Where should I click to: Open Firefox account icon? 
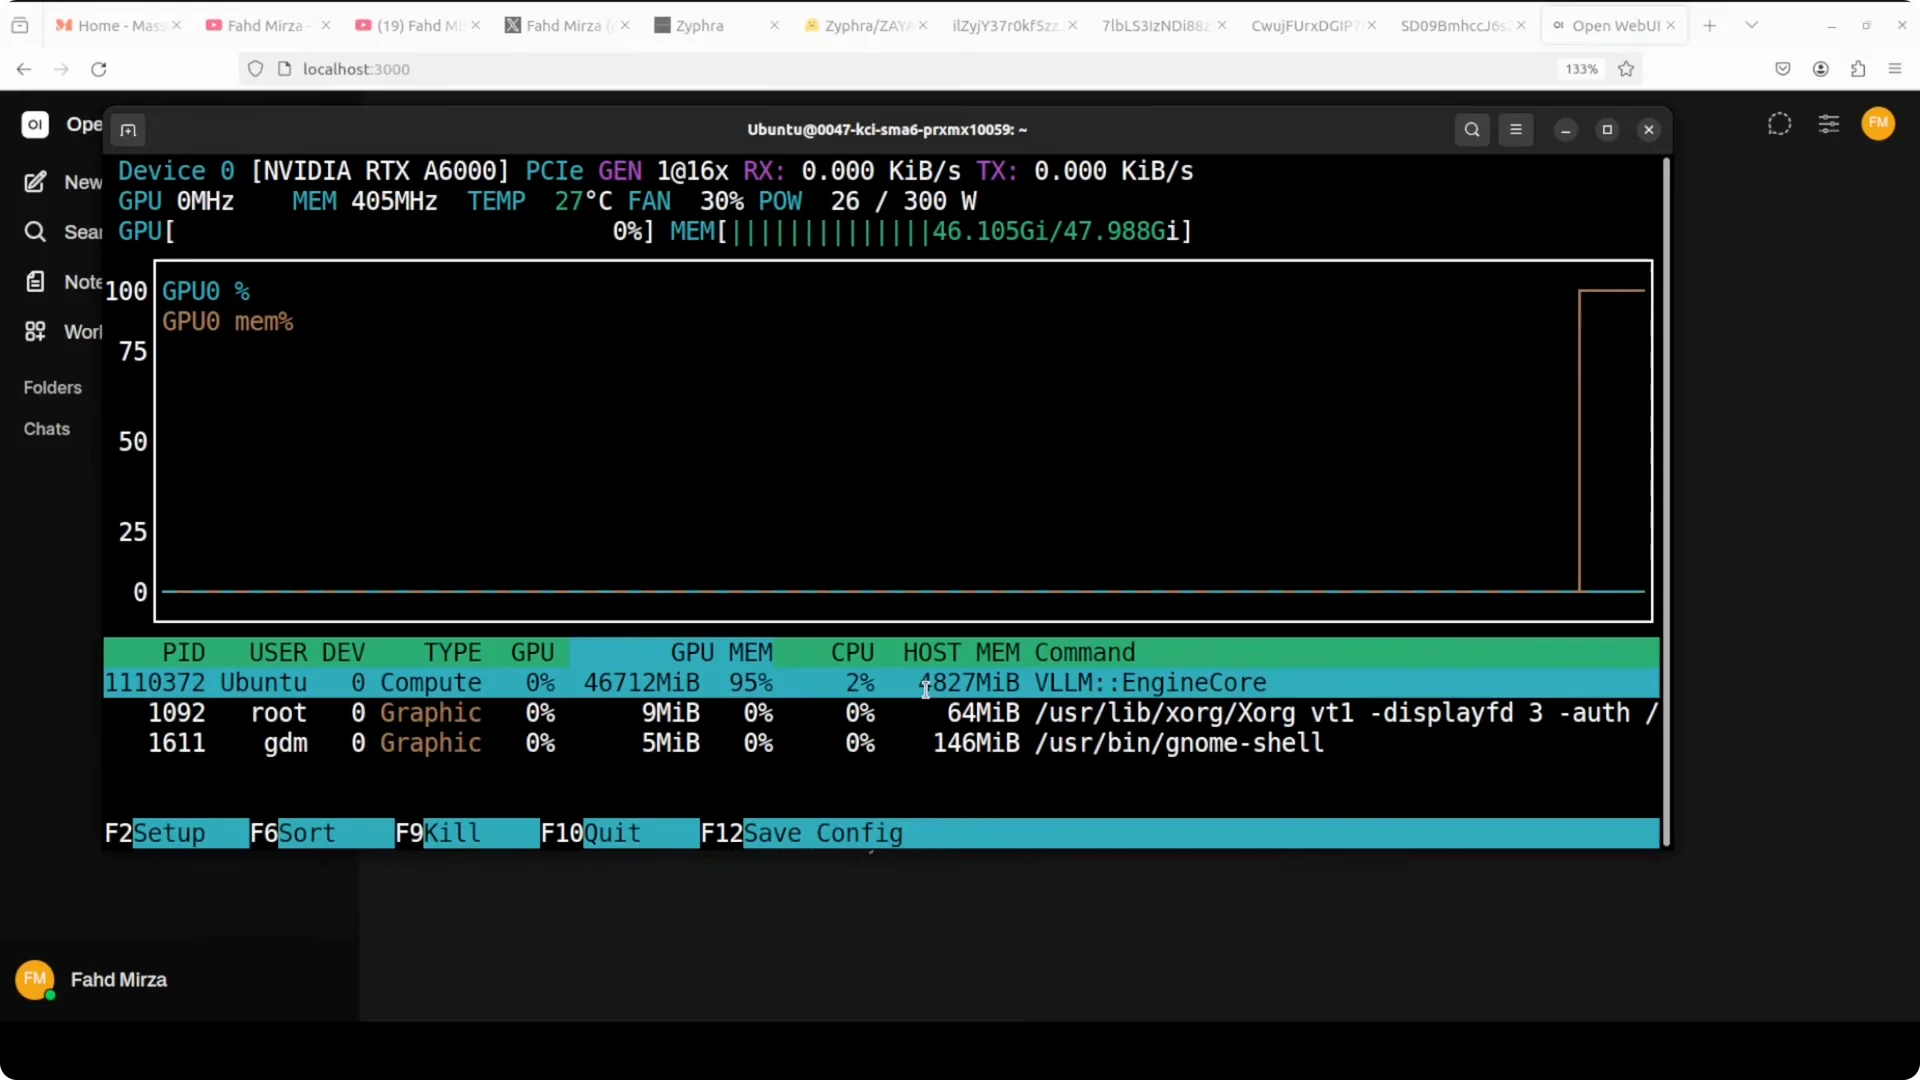point(1821,69)
